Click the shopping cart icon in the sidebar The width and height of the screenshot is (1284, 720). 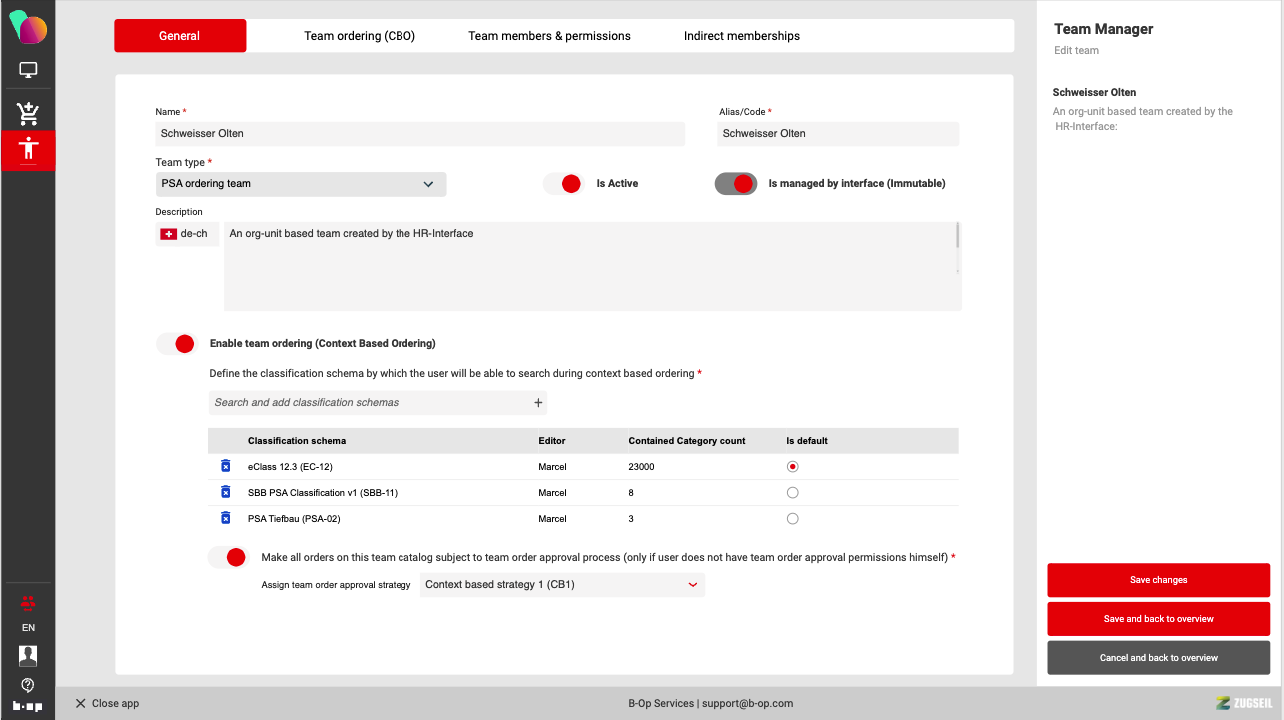(x=28, y=113)
